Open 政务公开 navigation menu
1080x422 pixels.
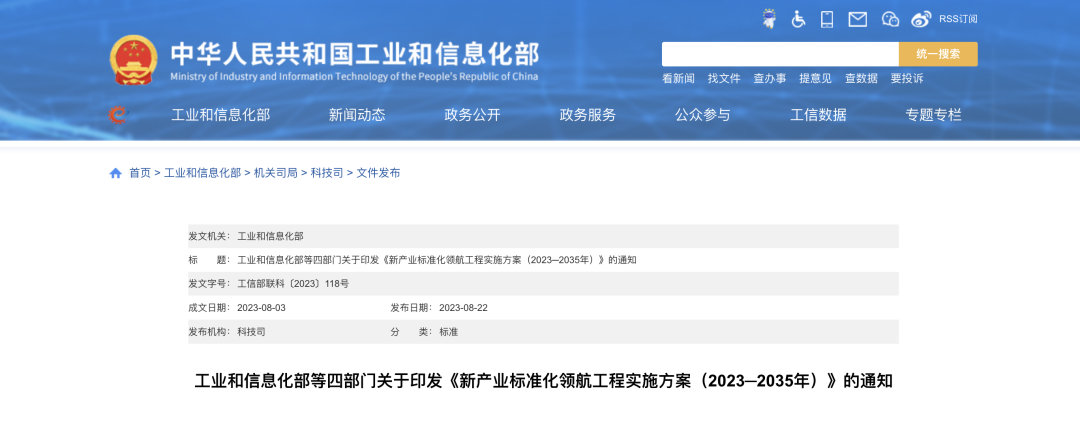pos(472,115)
